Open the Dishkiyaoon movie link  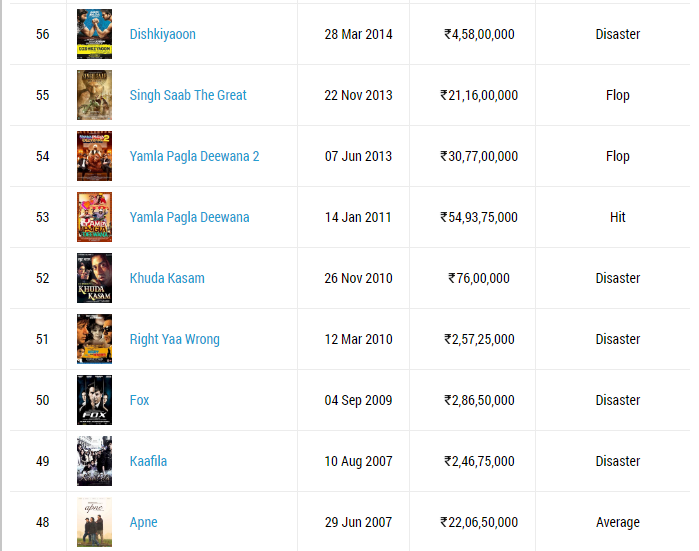(x=162, y=34)
